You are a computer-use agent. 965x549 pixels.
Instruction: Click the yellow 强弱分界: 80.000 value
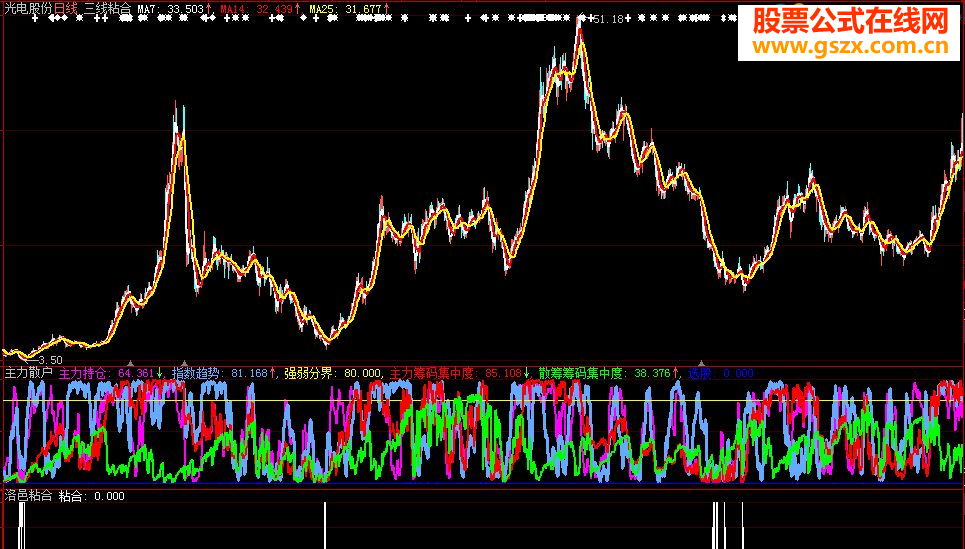point(332,373)
